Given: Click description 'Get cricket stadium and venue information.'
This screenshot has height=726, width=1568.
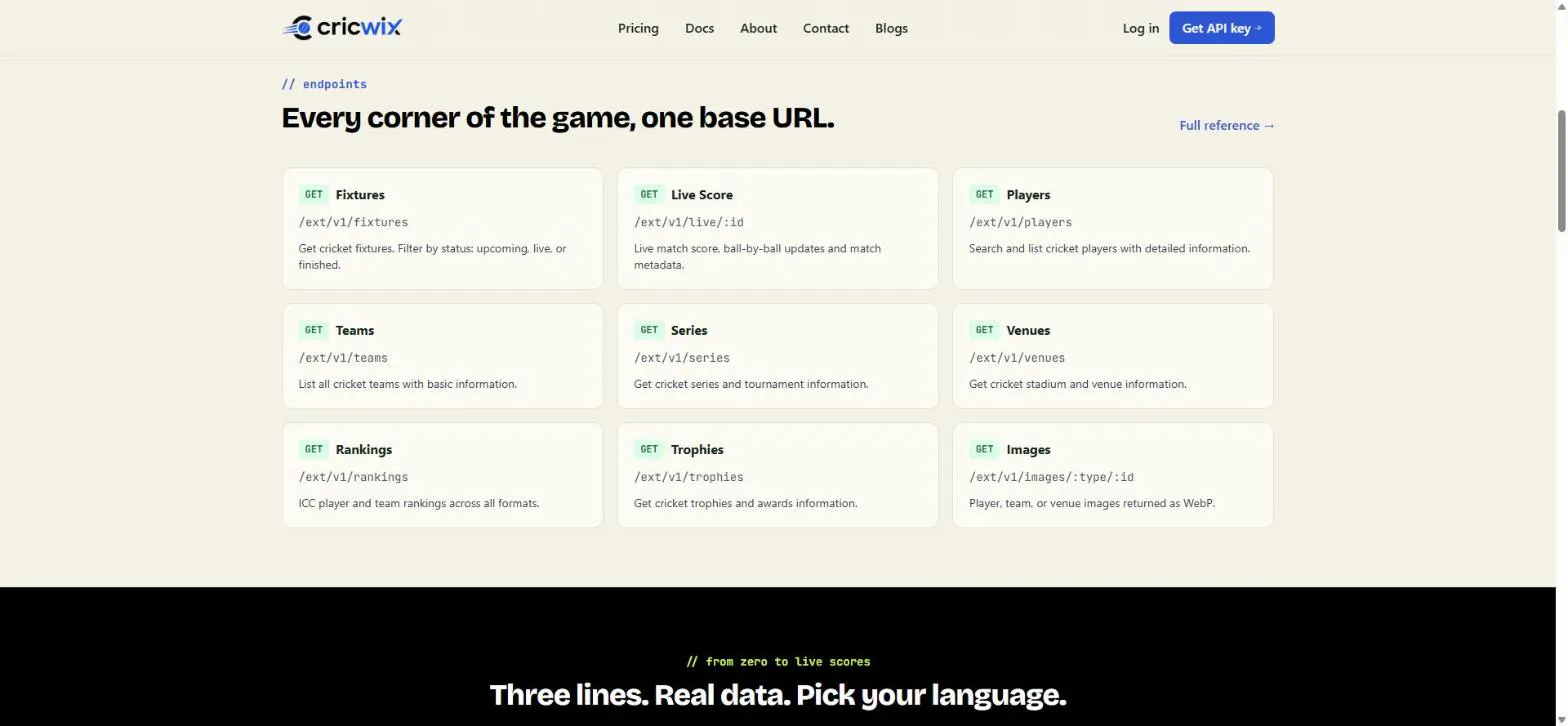Looking at the screenshot, I should pyautogui.click(x=1078, y=384).
